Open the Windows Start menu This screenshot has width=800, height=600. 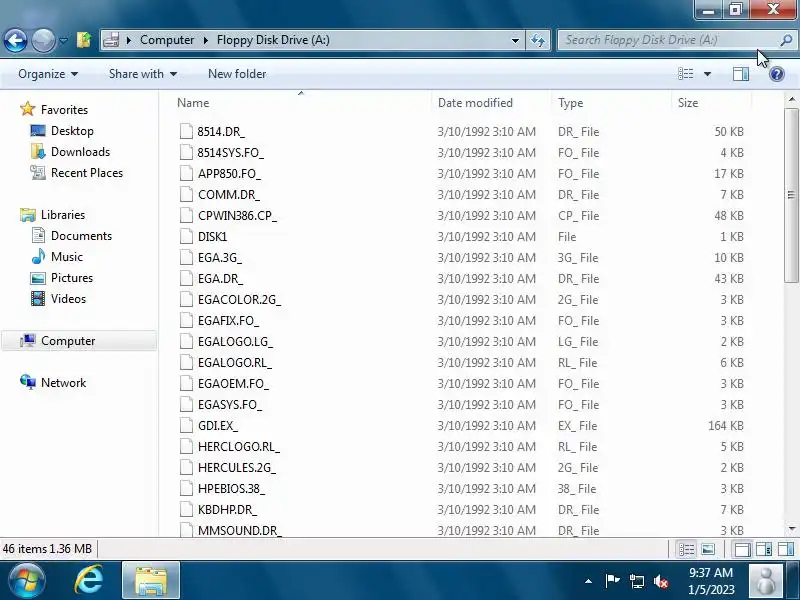pos(26,581)
